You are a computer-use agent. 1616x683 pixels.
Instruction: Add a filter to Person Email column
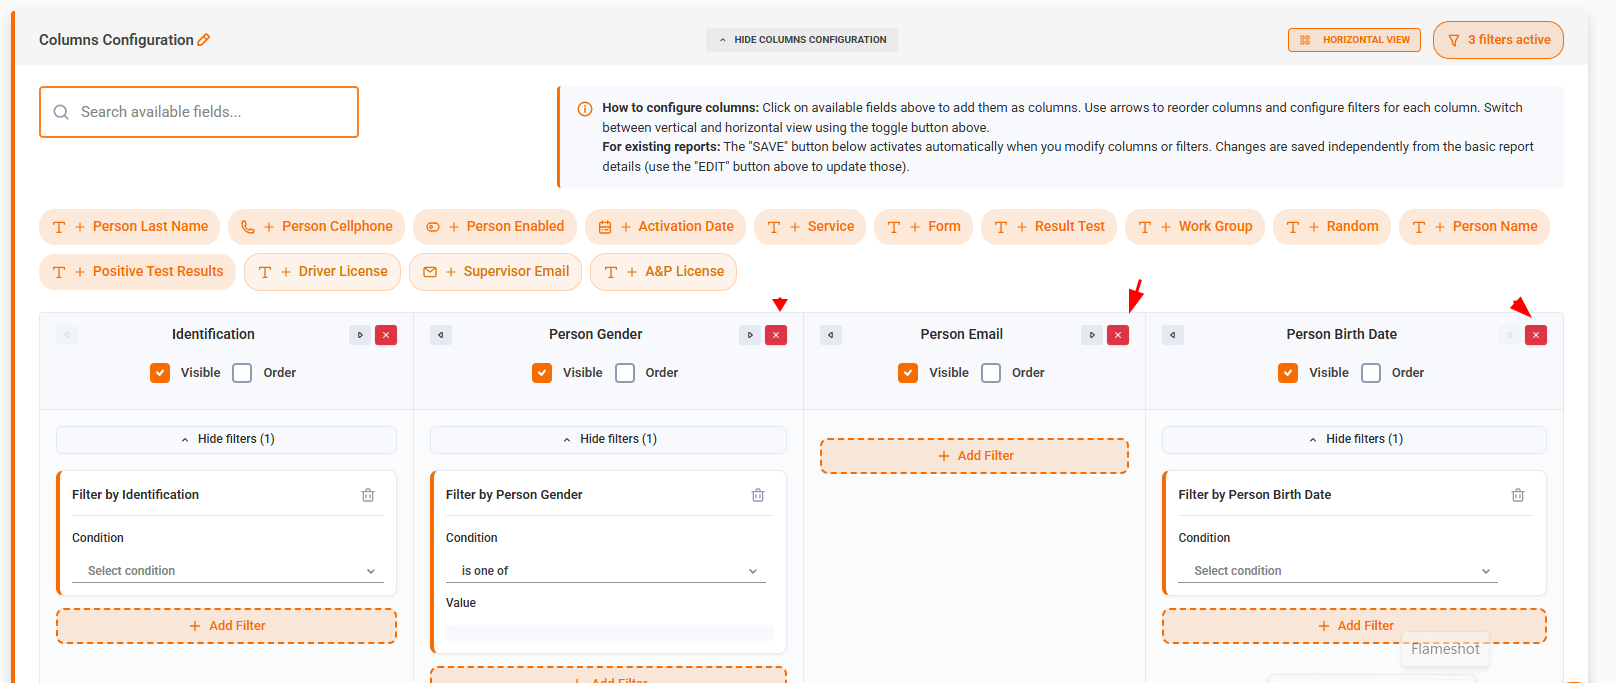tap(974, 456)
